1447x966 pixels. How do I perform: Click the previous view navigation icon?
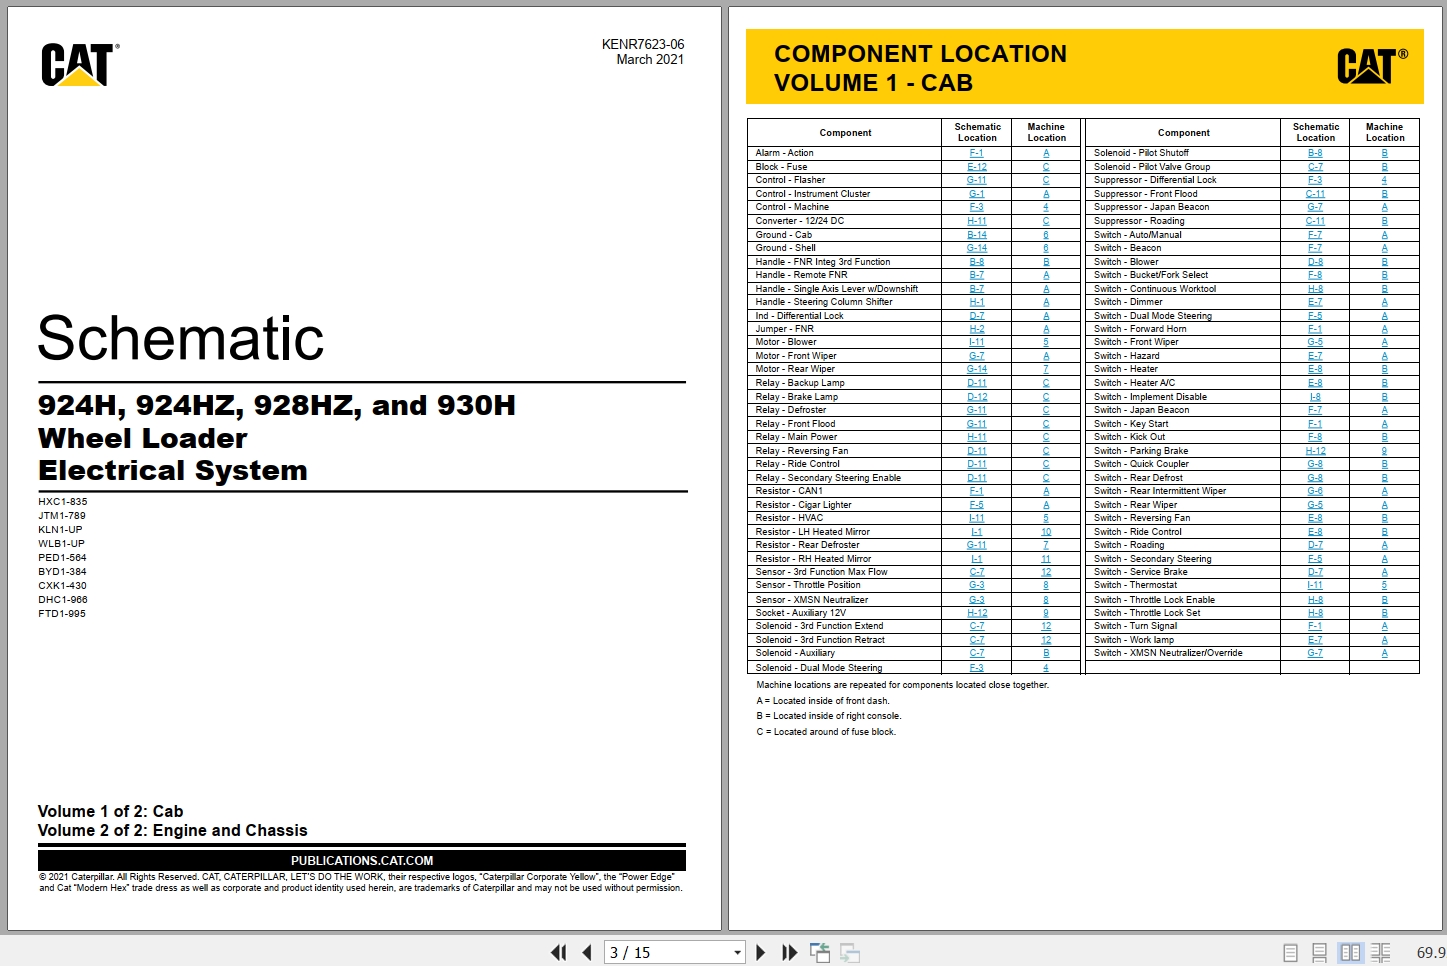coord(820,953)
